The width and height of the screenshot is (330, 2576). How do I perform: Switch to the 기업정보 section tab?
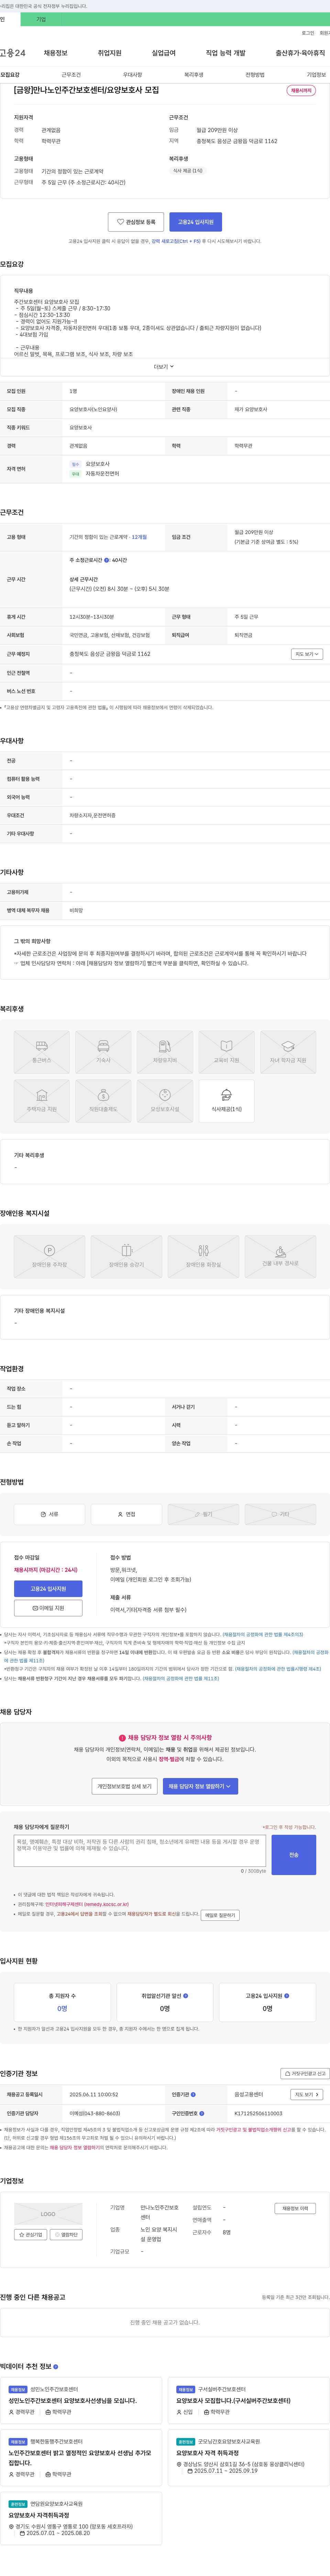tap(316, 75)
